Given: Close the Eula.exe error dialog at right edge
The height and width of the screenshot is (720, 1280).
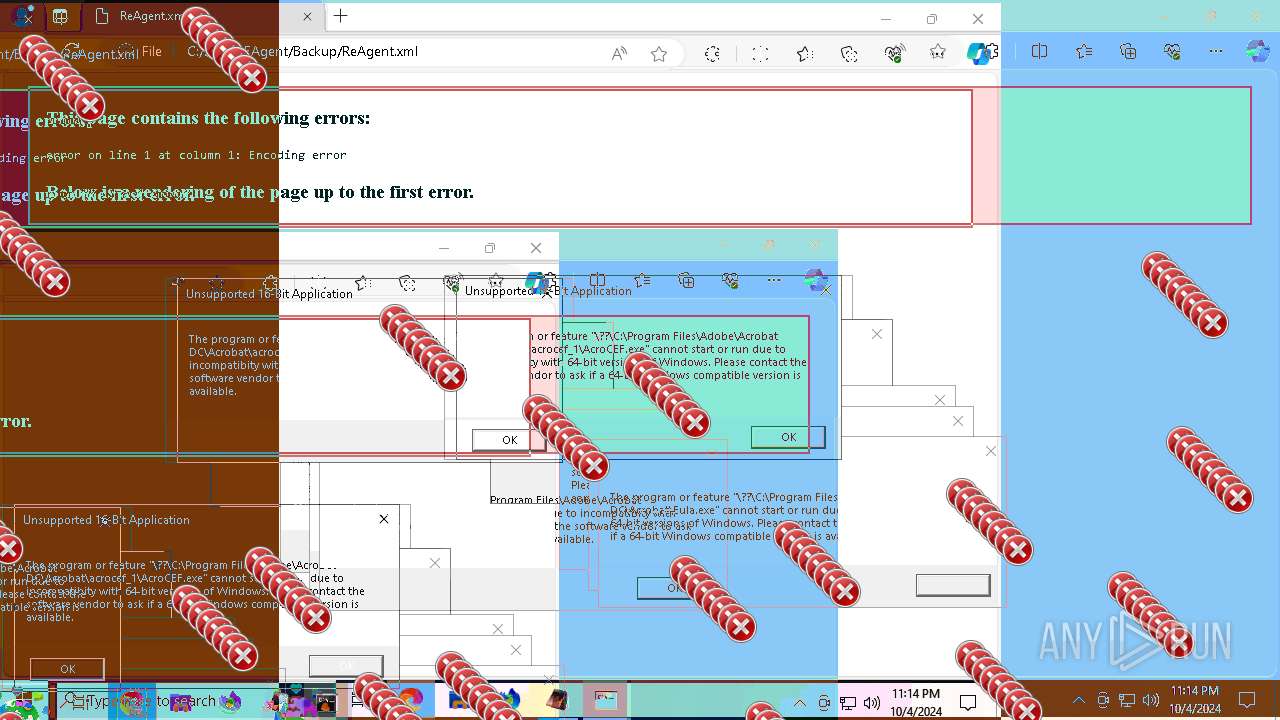Looking at the screenshot, I should [x=990, y=451].
